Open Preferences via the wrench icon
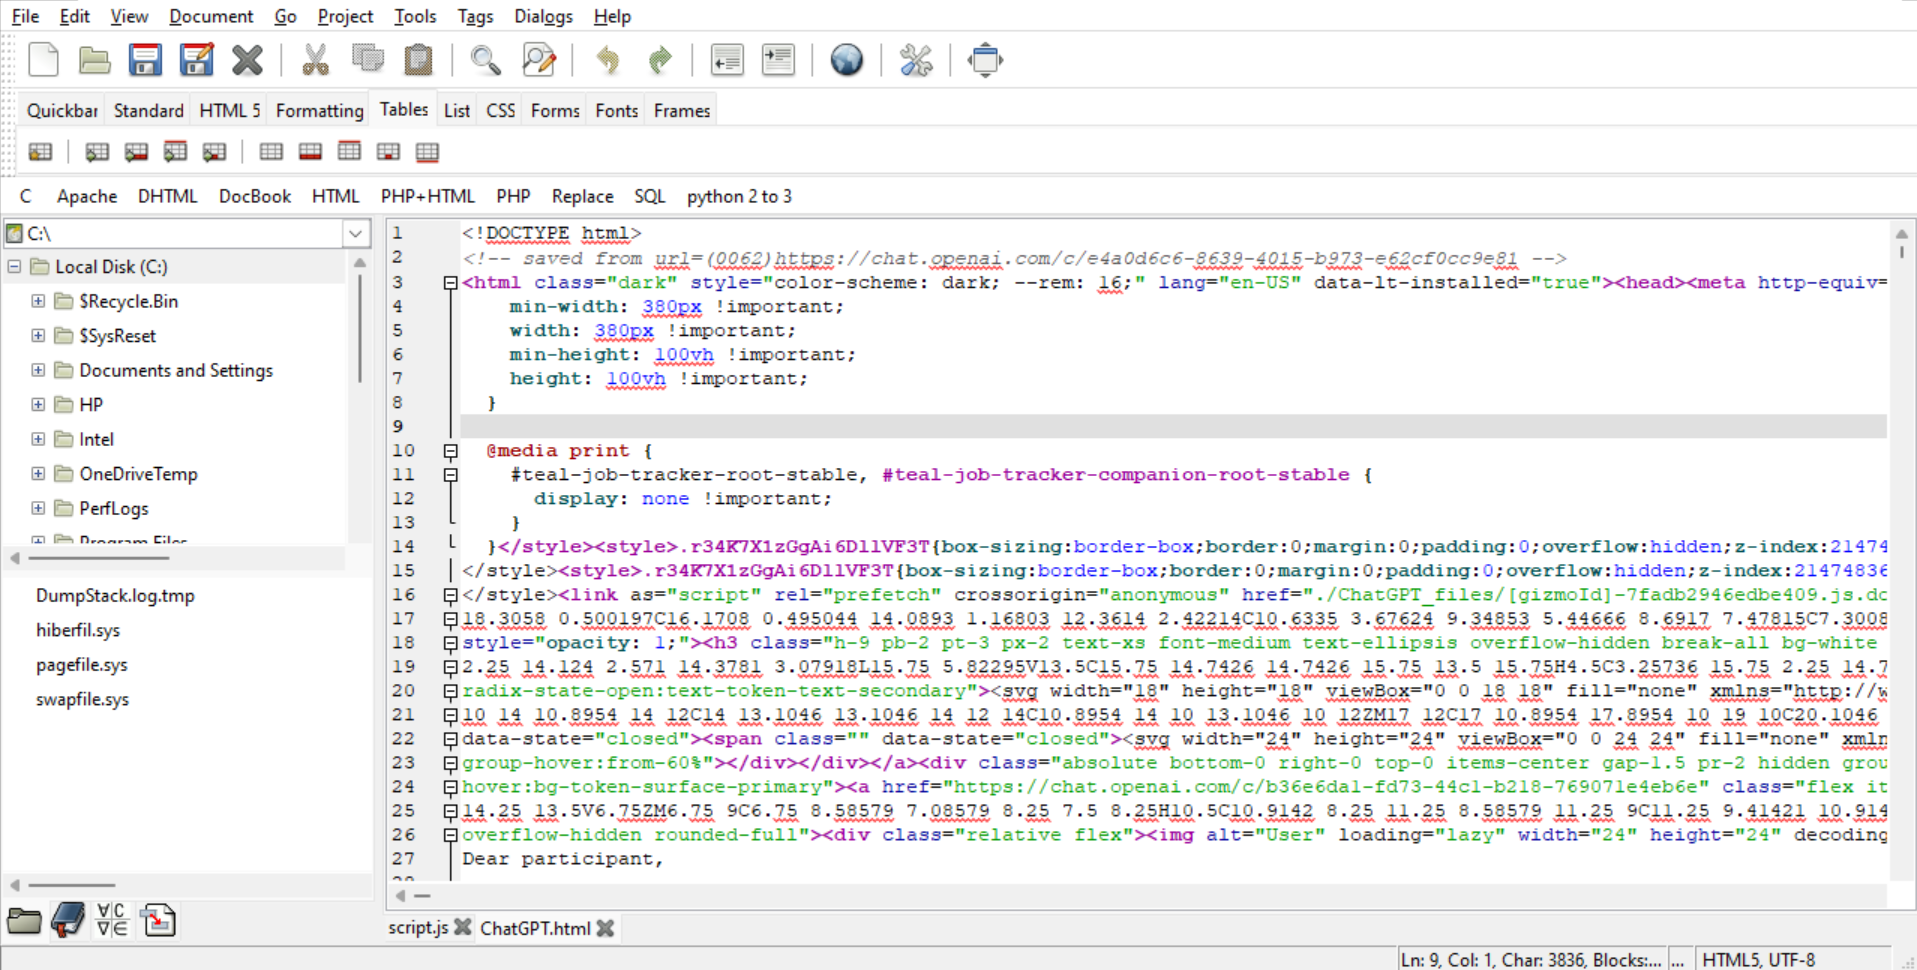Image resolution: width=1917 pixels, height=970 pixels. 914,60
